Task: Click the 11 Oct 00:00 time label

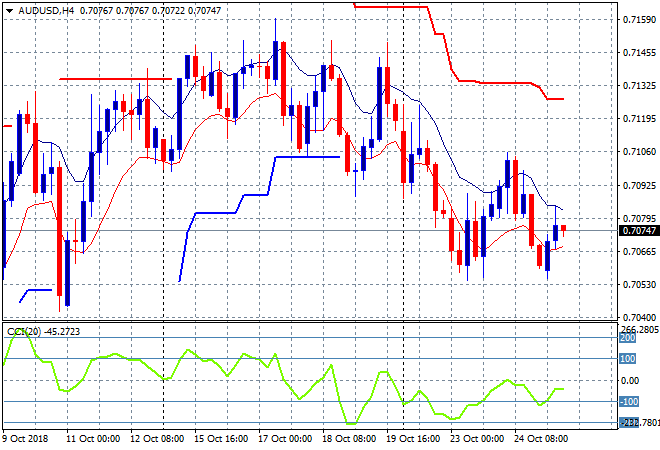Action: 93,439
